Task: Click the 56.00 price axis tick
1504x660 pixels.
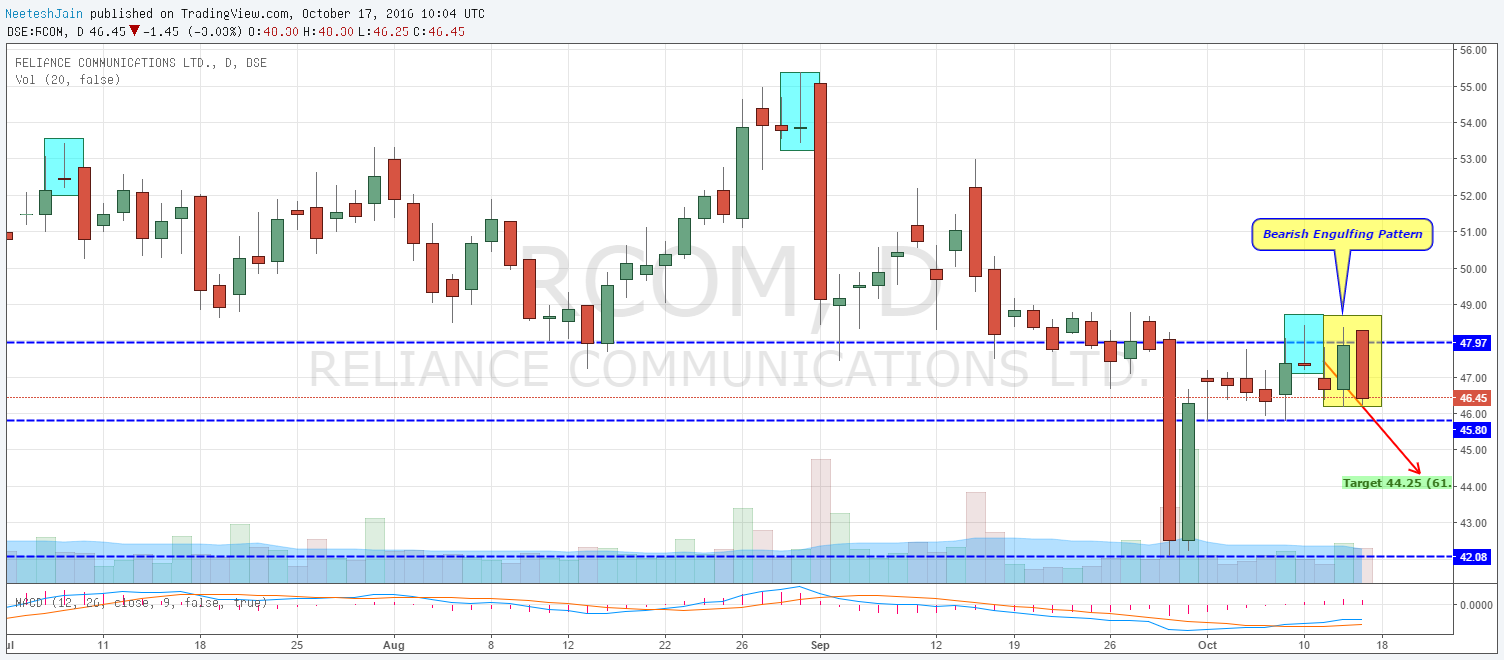Action: tap(1474, 50)
